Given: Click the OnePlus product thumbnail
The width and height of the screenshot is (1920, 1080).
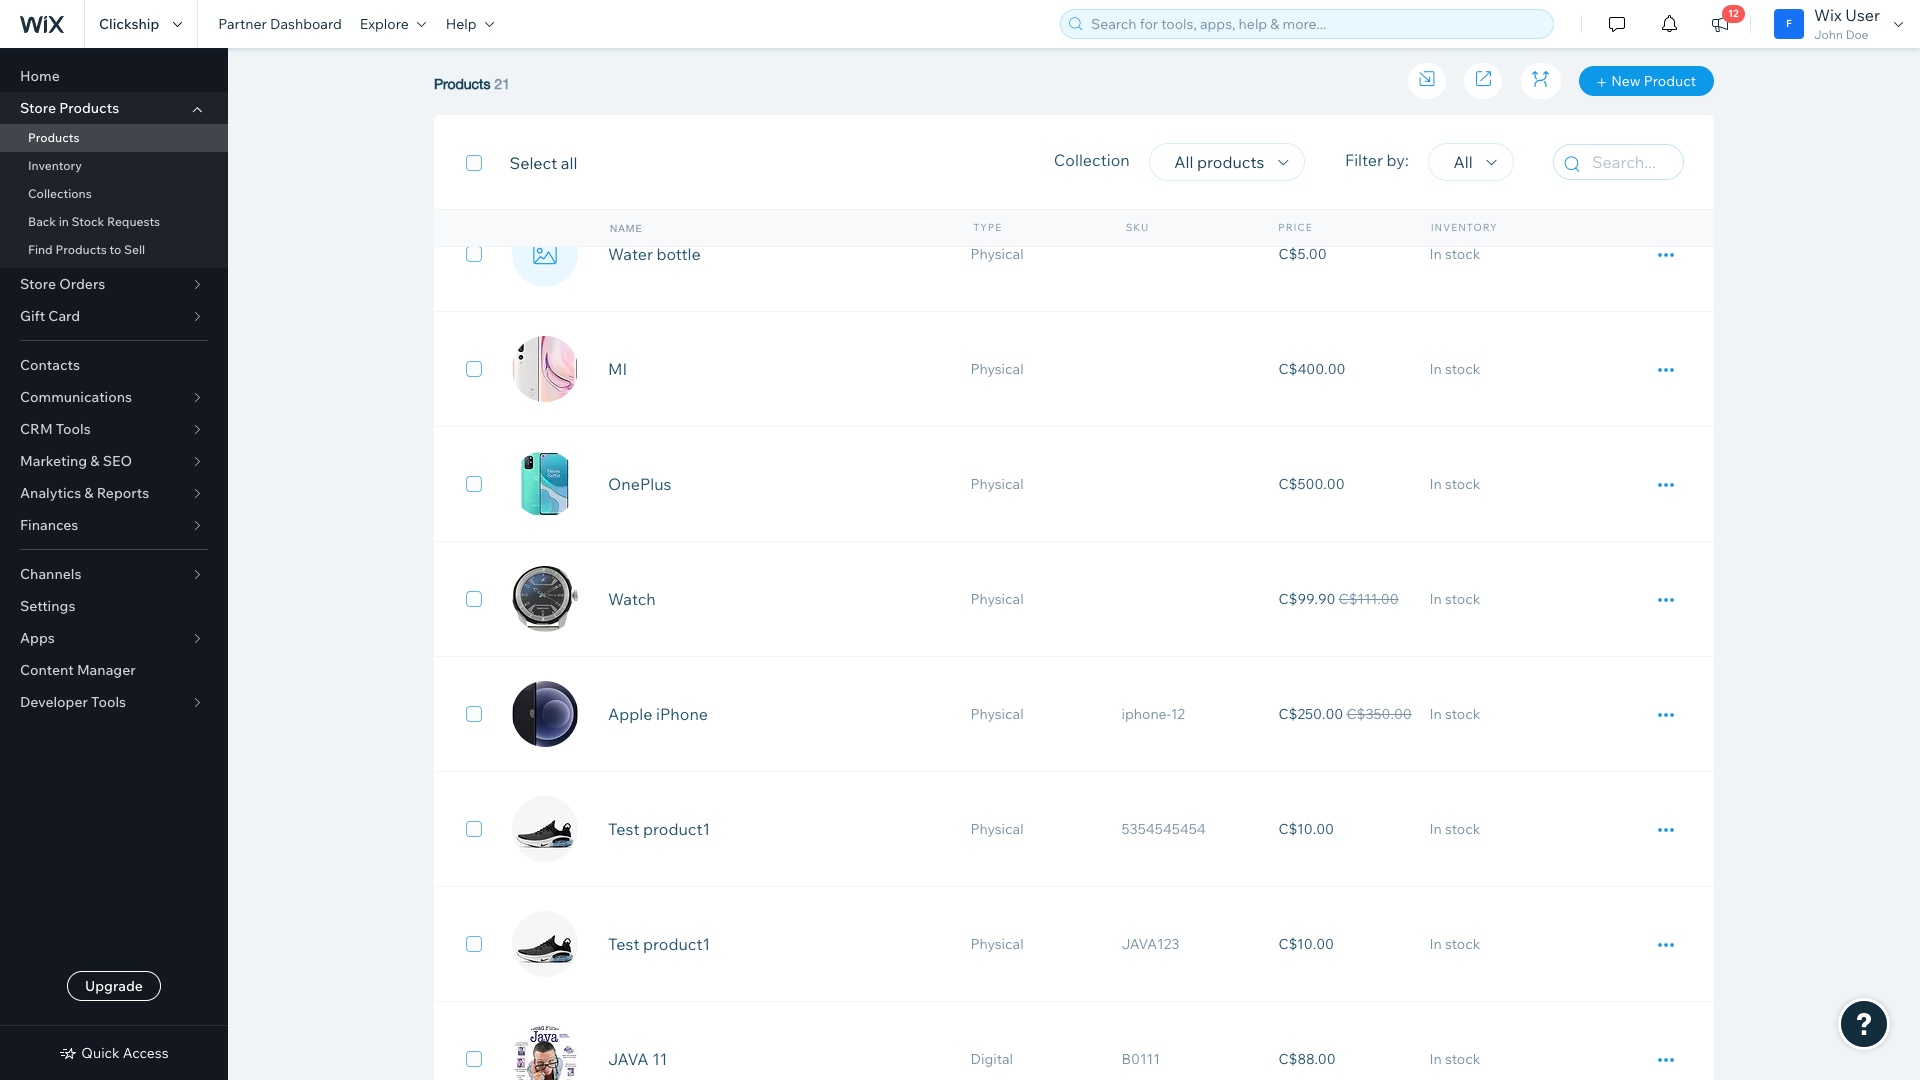Looking at the screenshot, I should pos(545,484).
